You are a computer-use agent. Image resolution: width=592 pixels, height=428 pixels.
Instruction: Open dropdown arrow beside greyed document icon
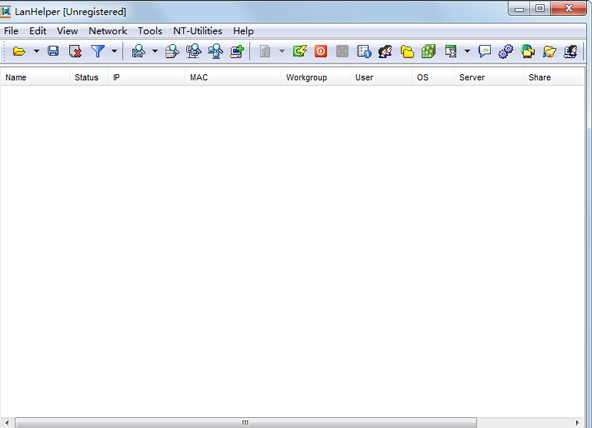[282, 51]
